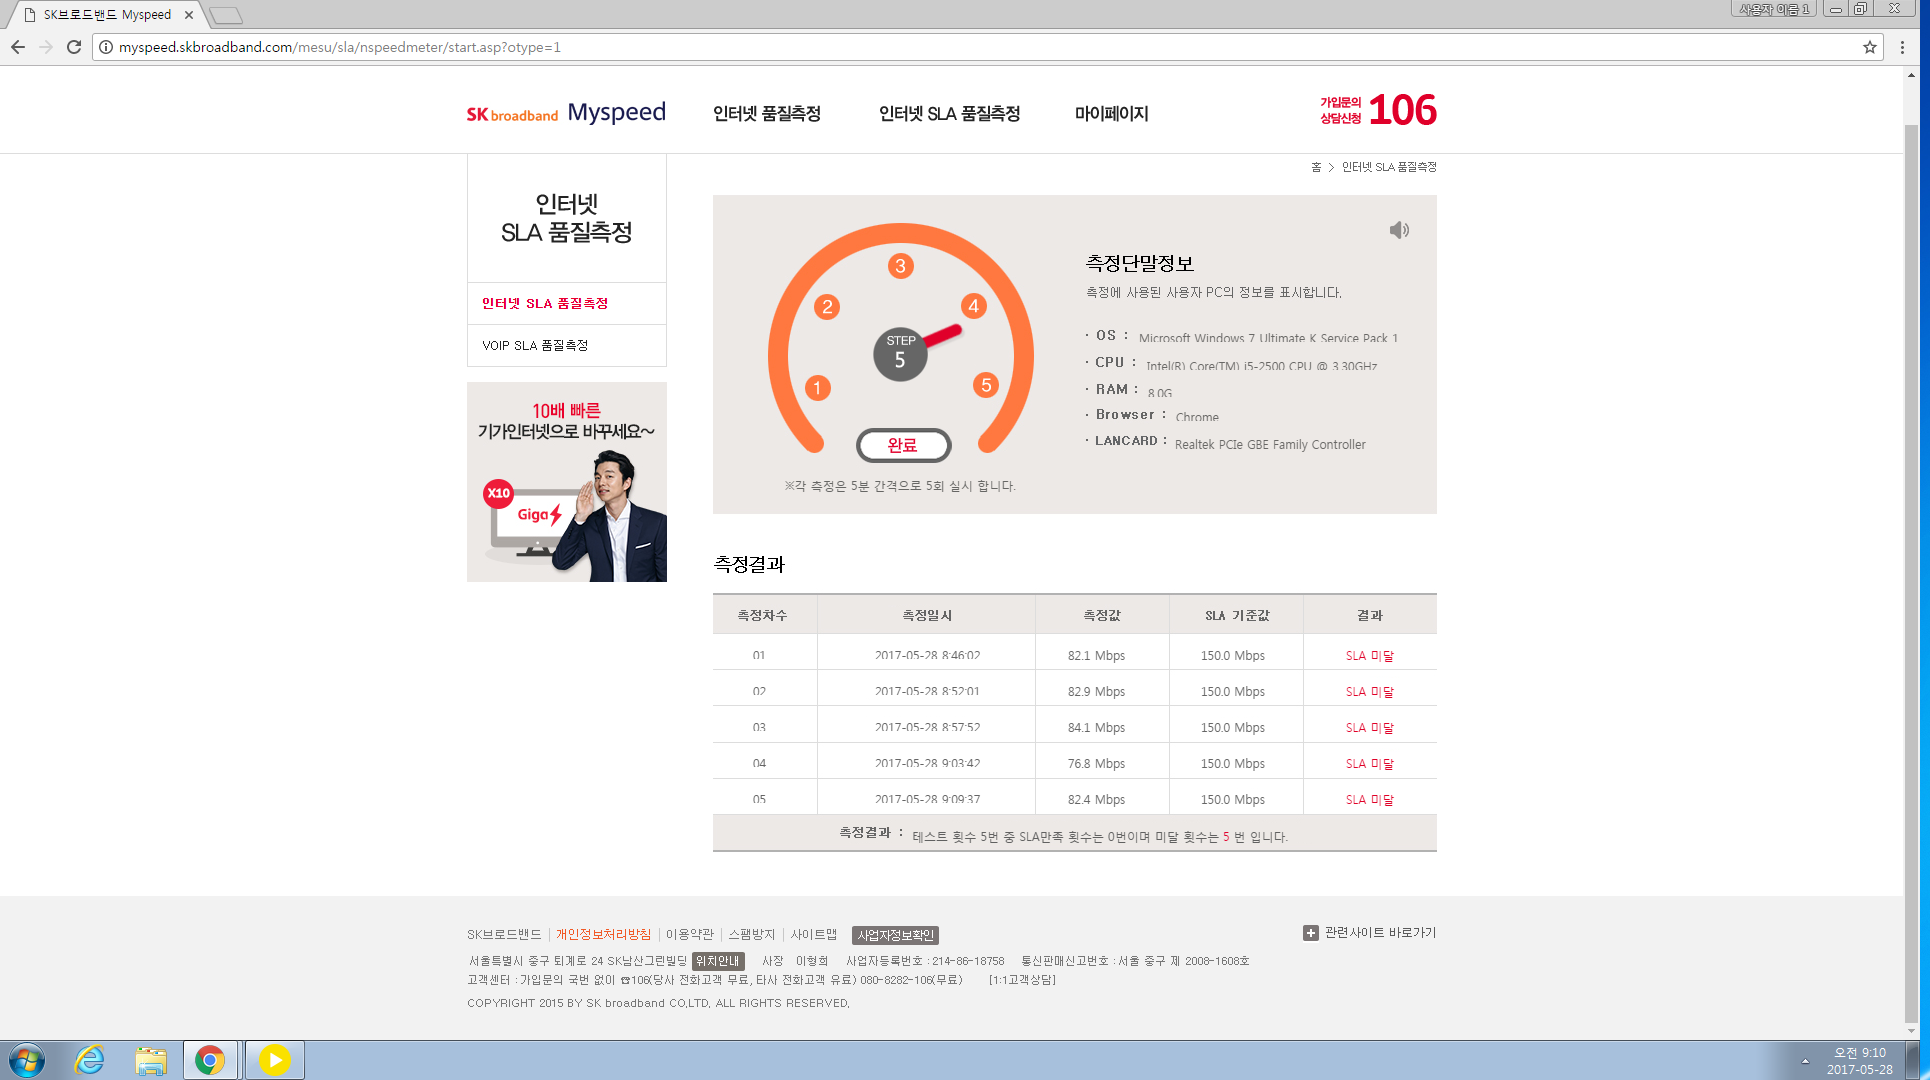
Task: Bookmark page with the star icon
Action: tap(1869, 47)
